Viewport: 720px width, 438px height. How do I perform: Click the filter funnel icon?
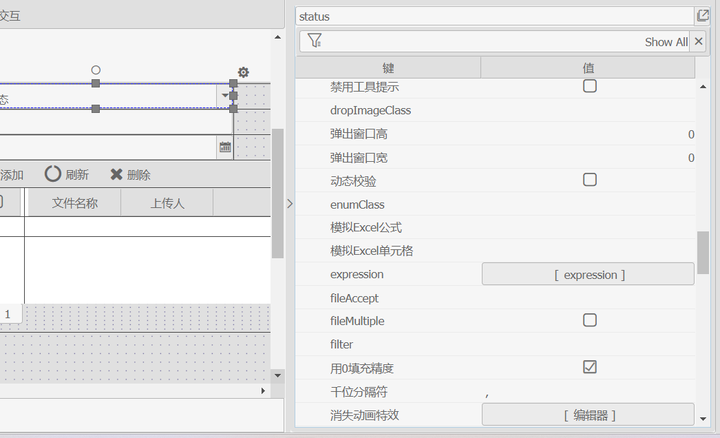click(314, 41)
